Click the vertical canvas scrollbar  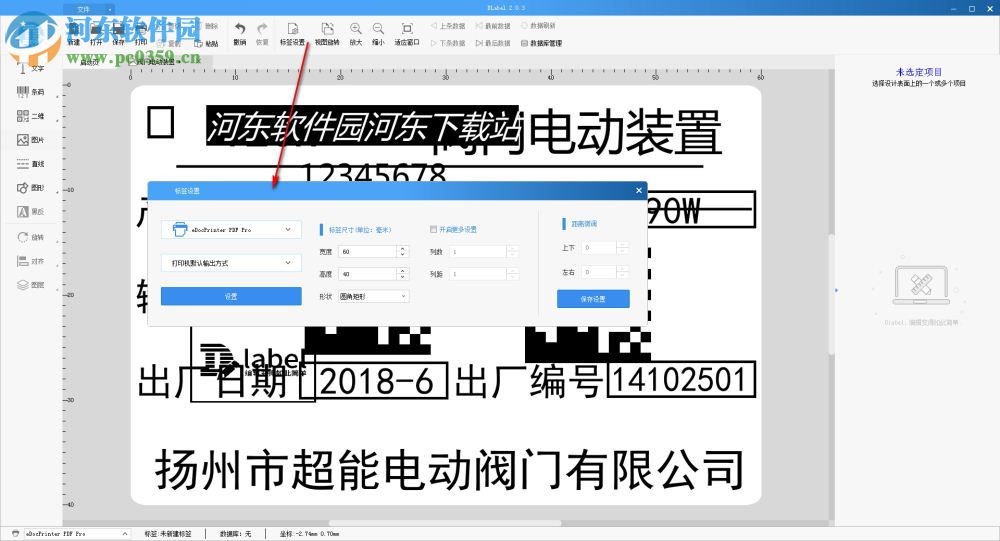831,293
